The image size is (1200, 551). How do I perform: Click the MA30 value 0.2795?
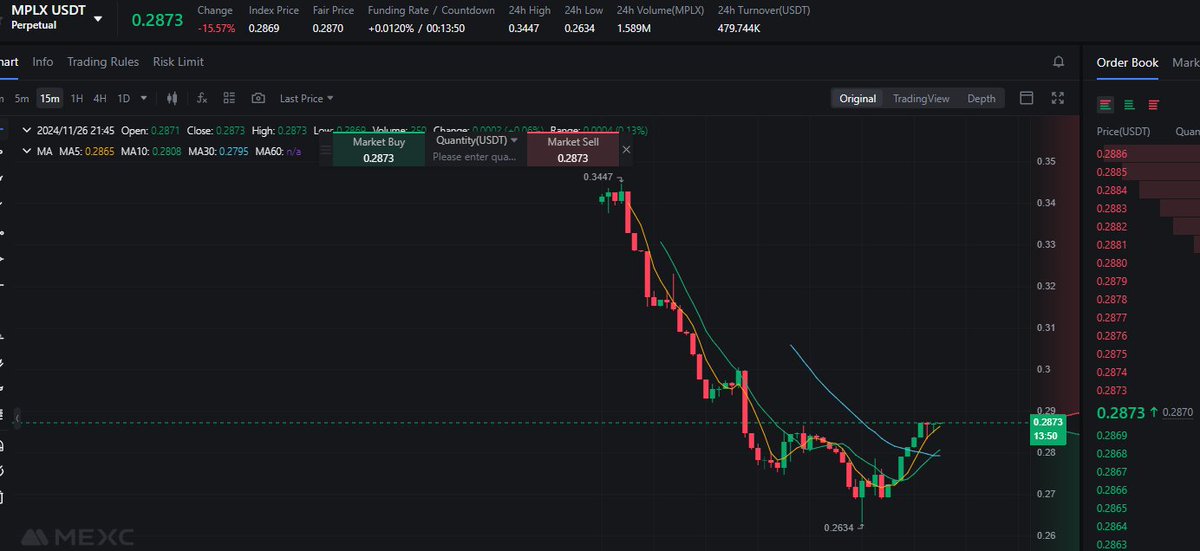233,151
